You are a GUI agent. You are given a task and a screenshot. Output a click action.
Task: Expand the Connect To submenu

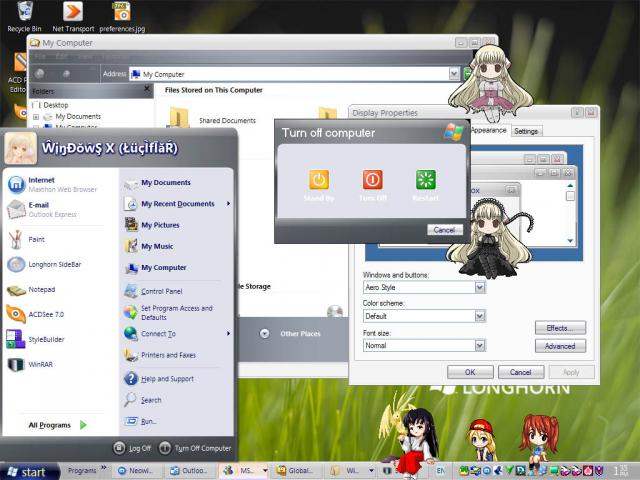pos(177,333)
